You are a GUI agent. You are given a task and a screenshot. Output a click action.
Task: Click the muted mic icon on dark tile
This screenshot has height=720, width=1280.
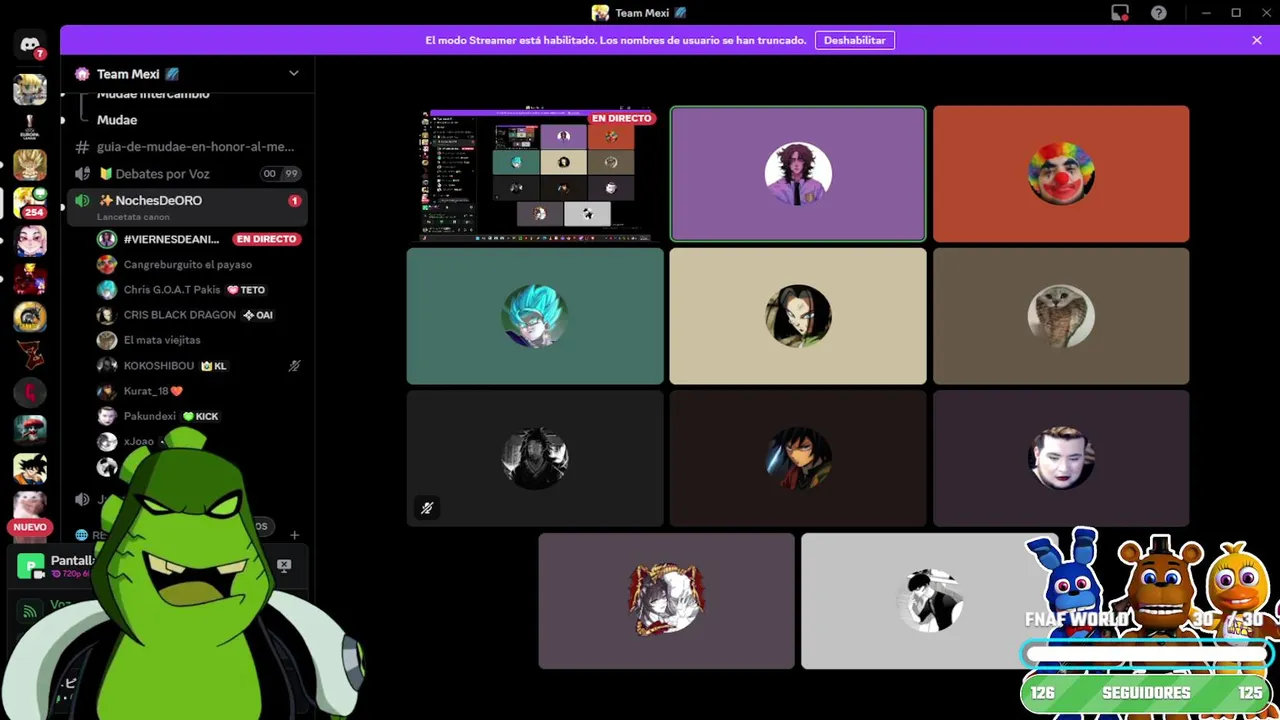(427, 508)
